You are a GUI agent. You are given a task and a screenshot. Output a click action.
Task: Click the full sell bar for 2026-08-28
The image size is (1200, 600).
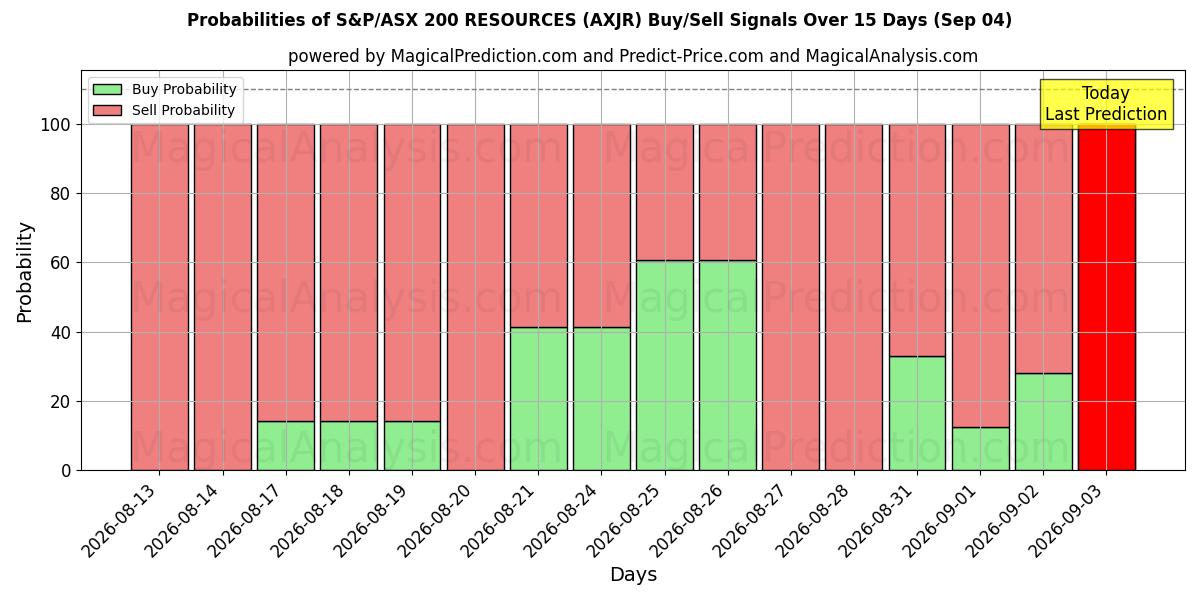854,297
